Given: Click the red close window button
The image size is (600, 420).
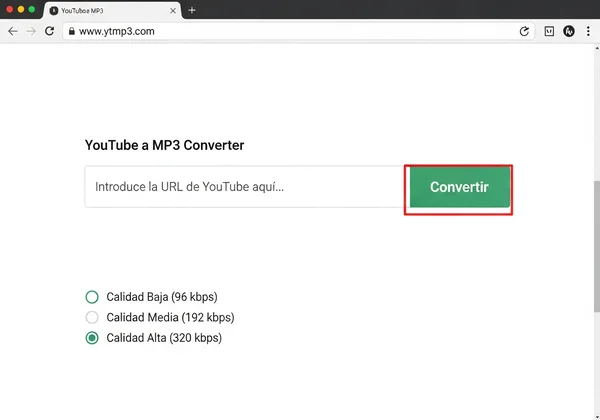Looking at the screenshot, I should tap(10, 9).
